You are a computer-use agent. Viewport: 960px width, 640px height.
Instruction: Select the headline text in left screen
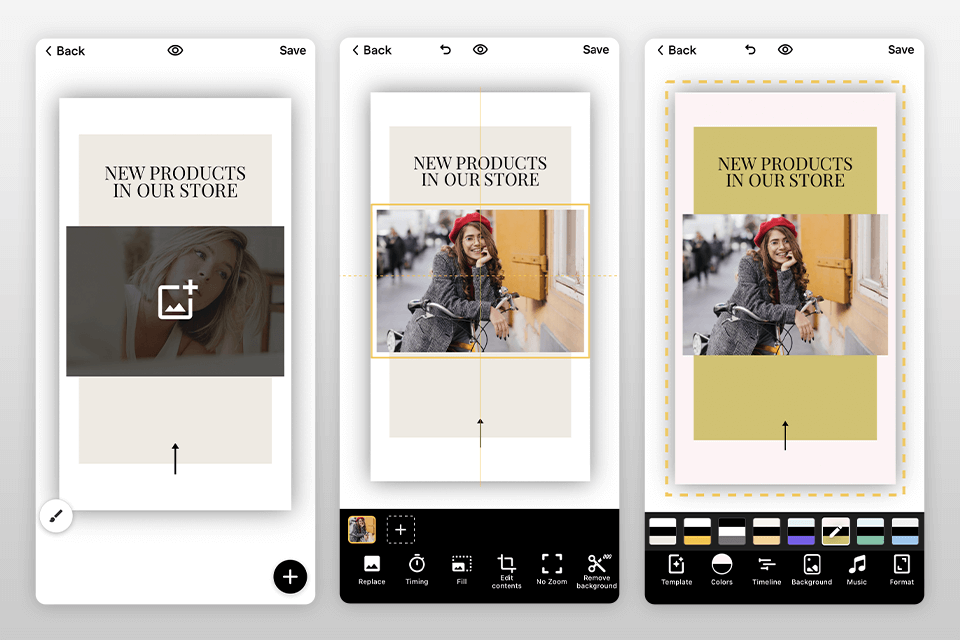click(x=175, y=182)
